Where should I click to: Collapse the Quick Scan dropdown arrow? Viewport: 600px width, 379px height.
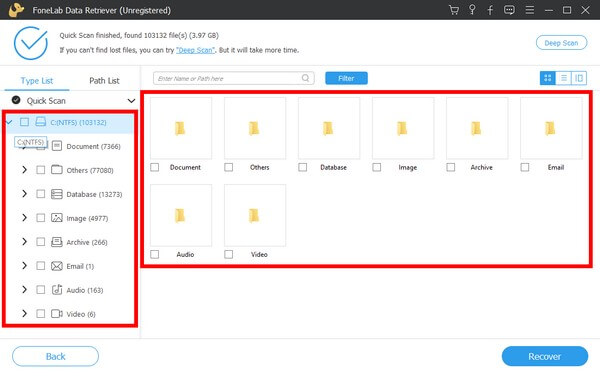click(x=131, y=101)
